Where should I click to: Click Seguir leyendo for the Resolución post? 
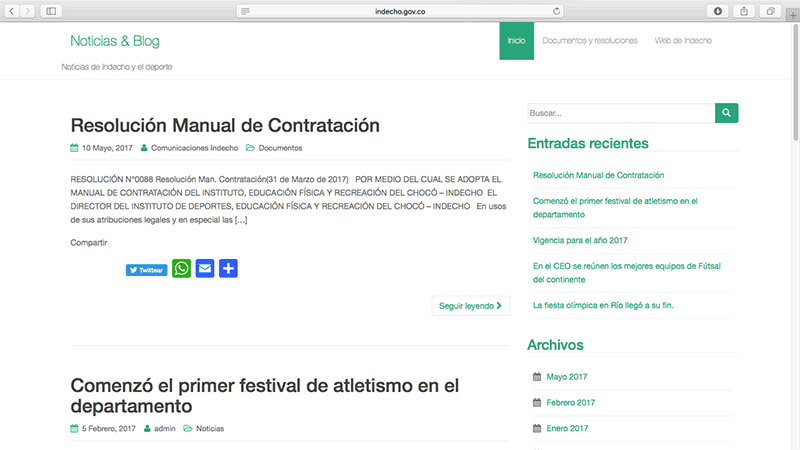click(x=470, y=306)
